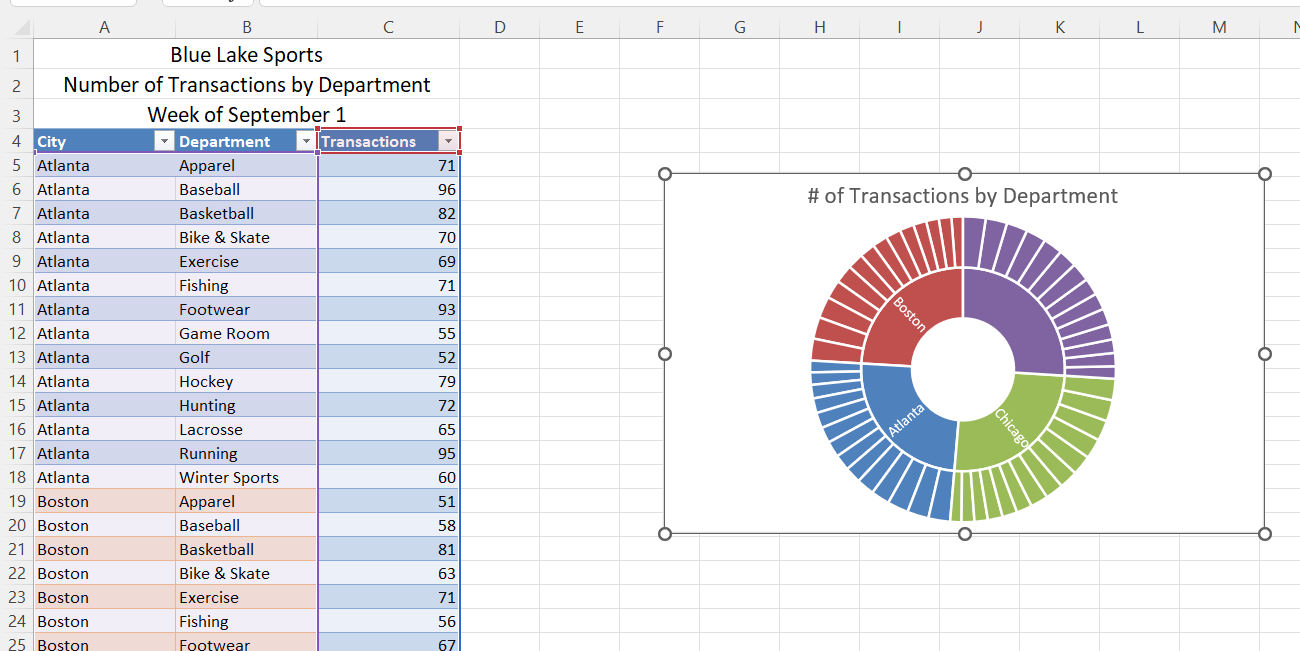This screenshot has width=1300, height=651.
Task: Select row 1 by its row header
Action: coord(16,55)
